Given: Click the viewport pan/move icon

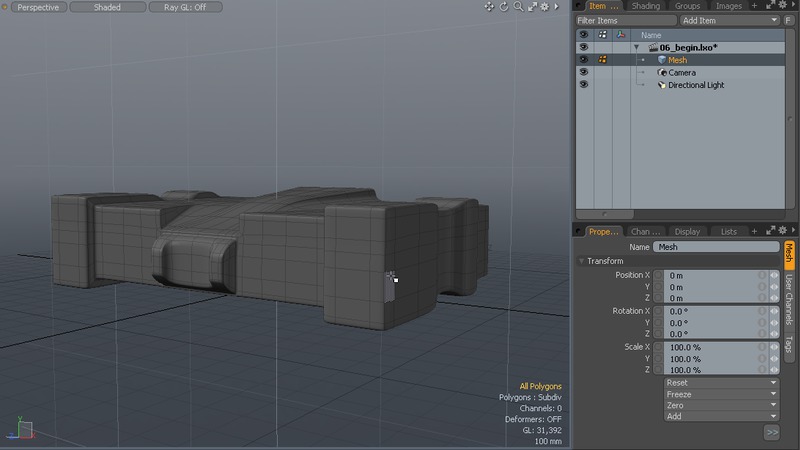Looking at the screenshot, I should 490,7.
